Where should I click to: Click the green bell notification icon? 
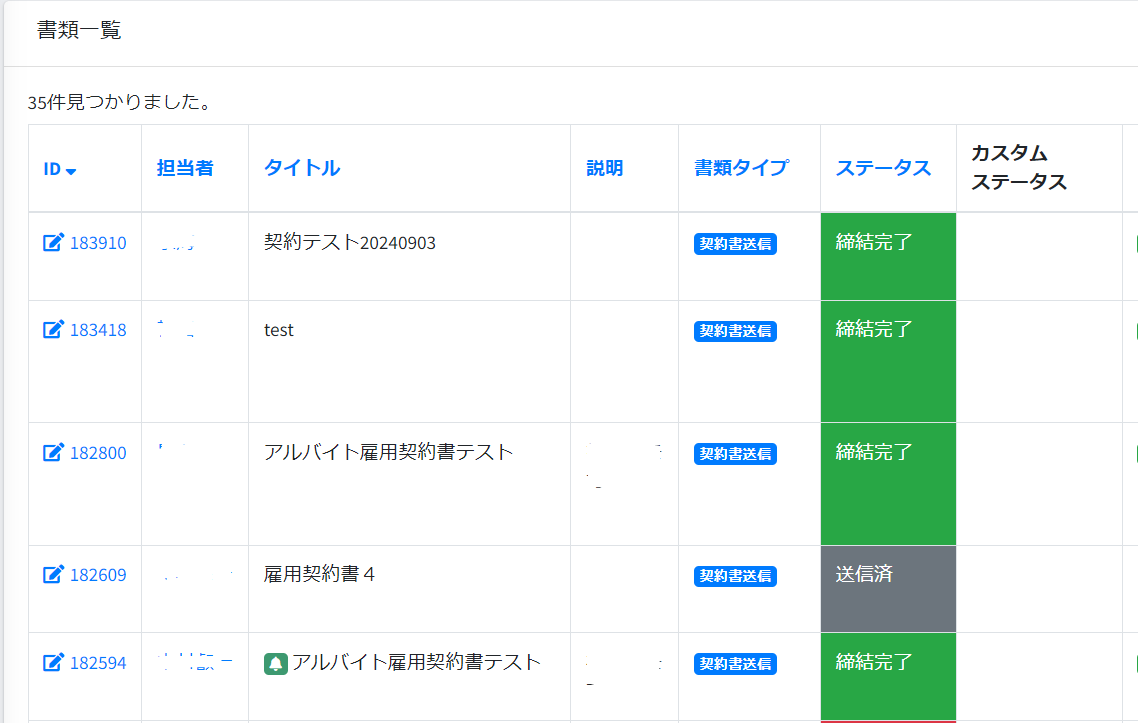[275, 663]
